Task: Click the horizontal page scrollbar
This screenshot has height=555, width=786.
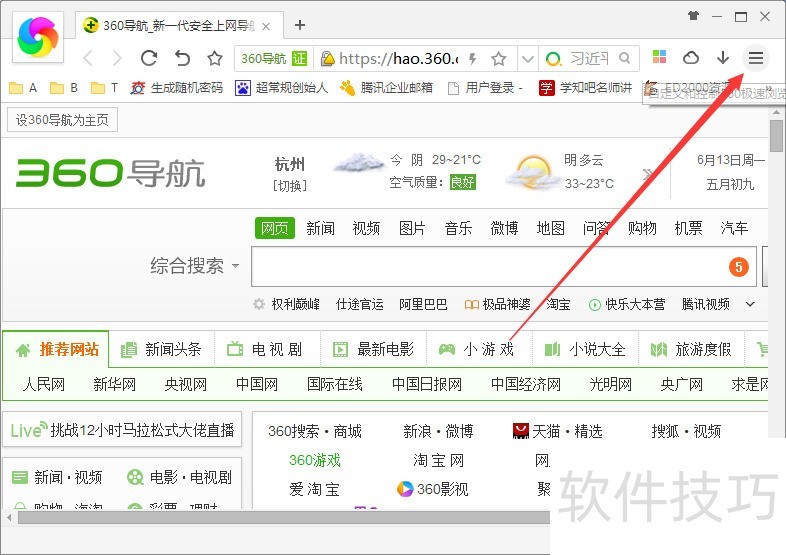Action: click(283, 517)
